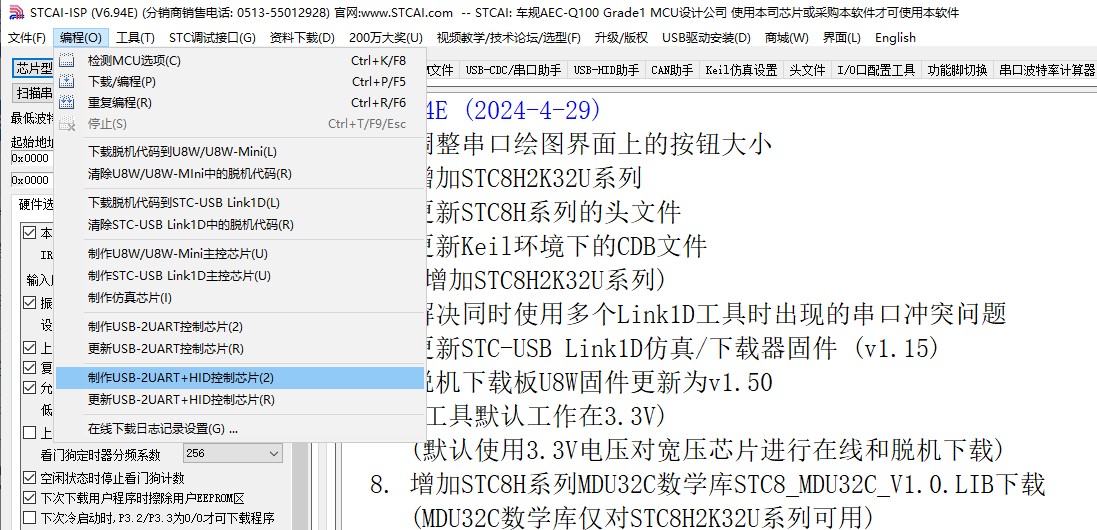This screenshot has width=1097, height=530.
Task: Switch to 头文件 tab
Action: click(807, 70)
